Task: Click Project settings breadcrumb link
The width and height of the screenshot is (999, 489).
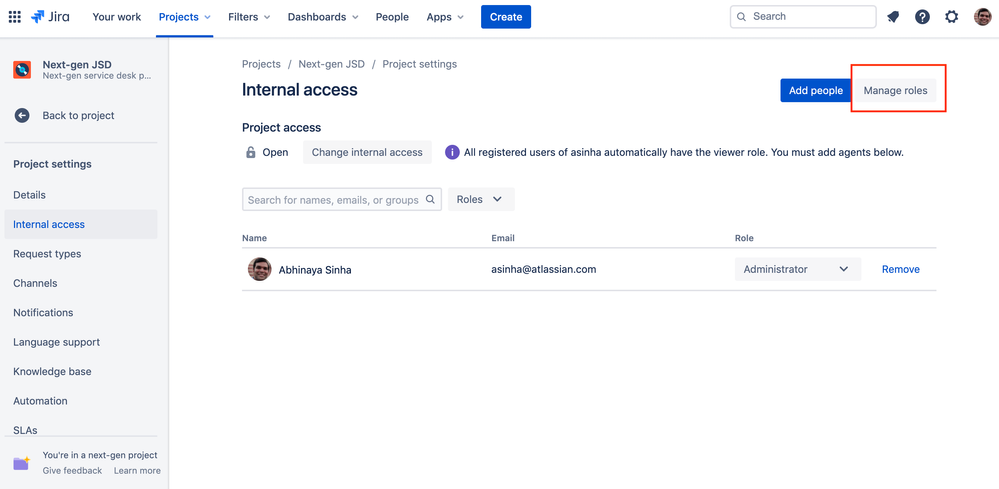Action: 419,64
